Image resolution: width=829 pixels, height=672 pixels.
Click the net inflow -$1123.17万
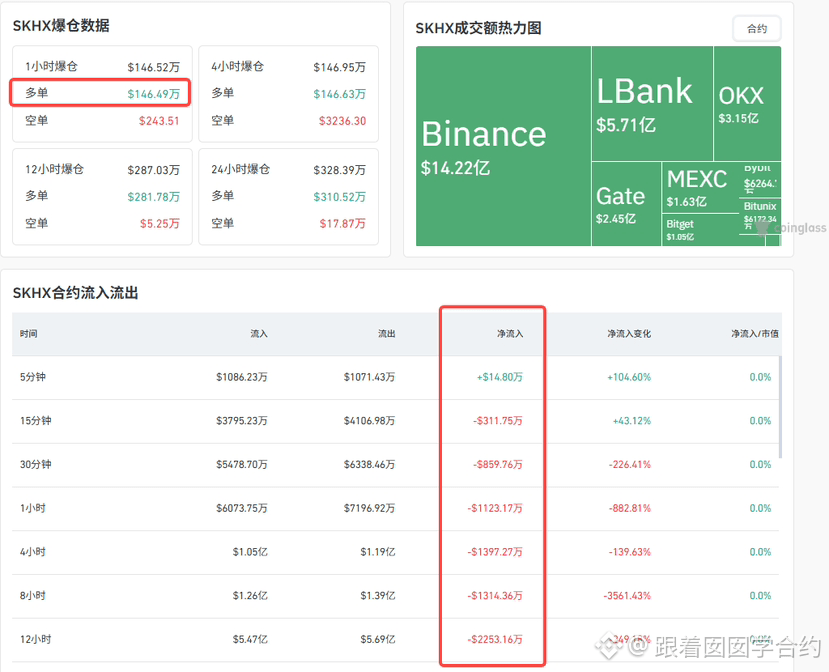tap(495, 508)
